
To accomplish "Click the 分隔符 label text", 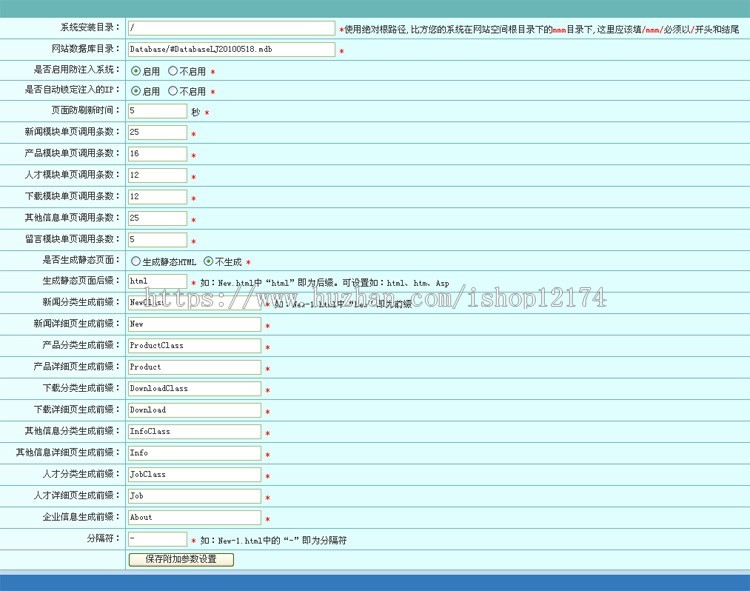I will (103, 538).
